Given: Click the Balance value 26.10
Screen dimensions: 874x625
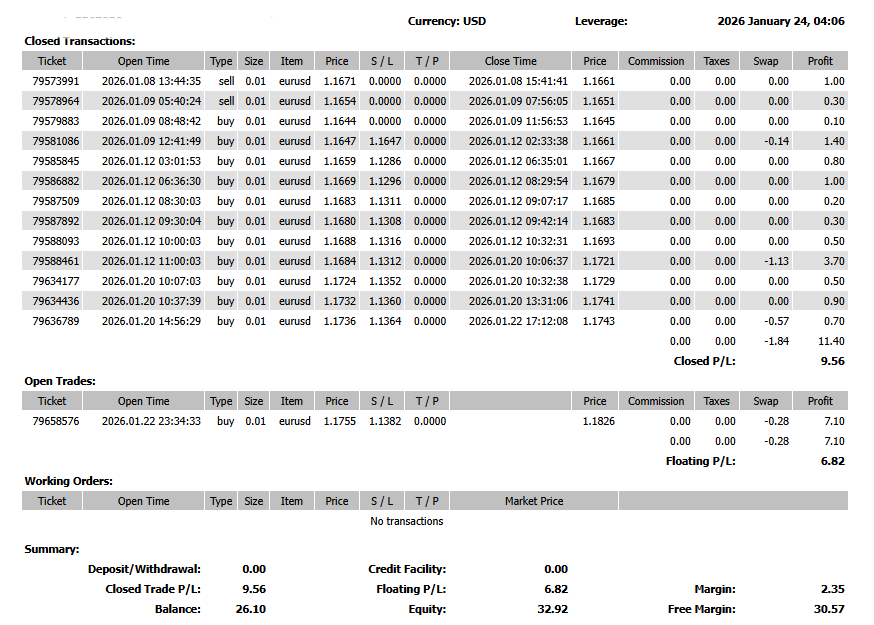Looking at the screenshot, I should click(251, 609).
